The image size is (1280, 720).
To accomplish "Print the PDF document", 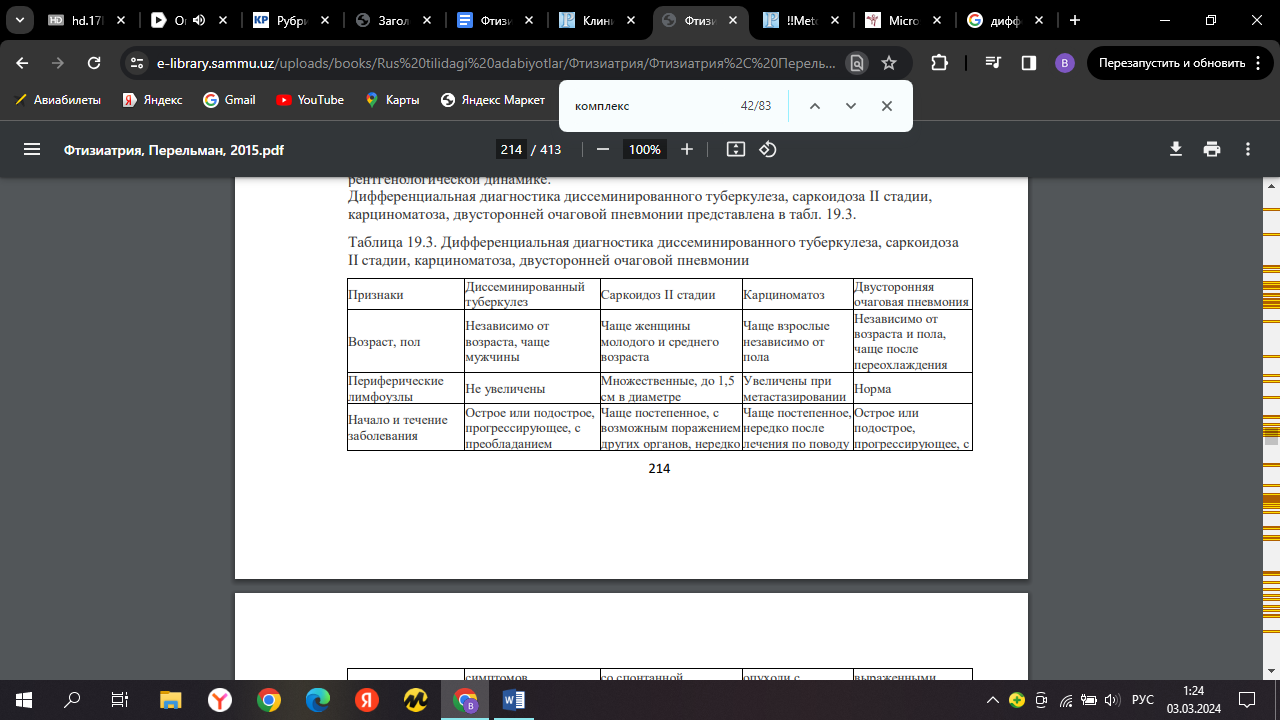I will click(1212, 149).
